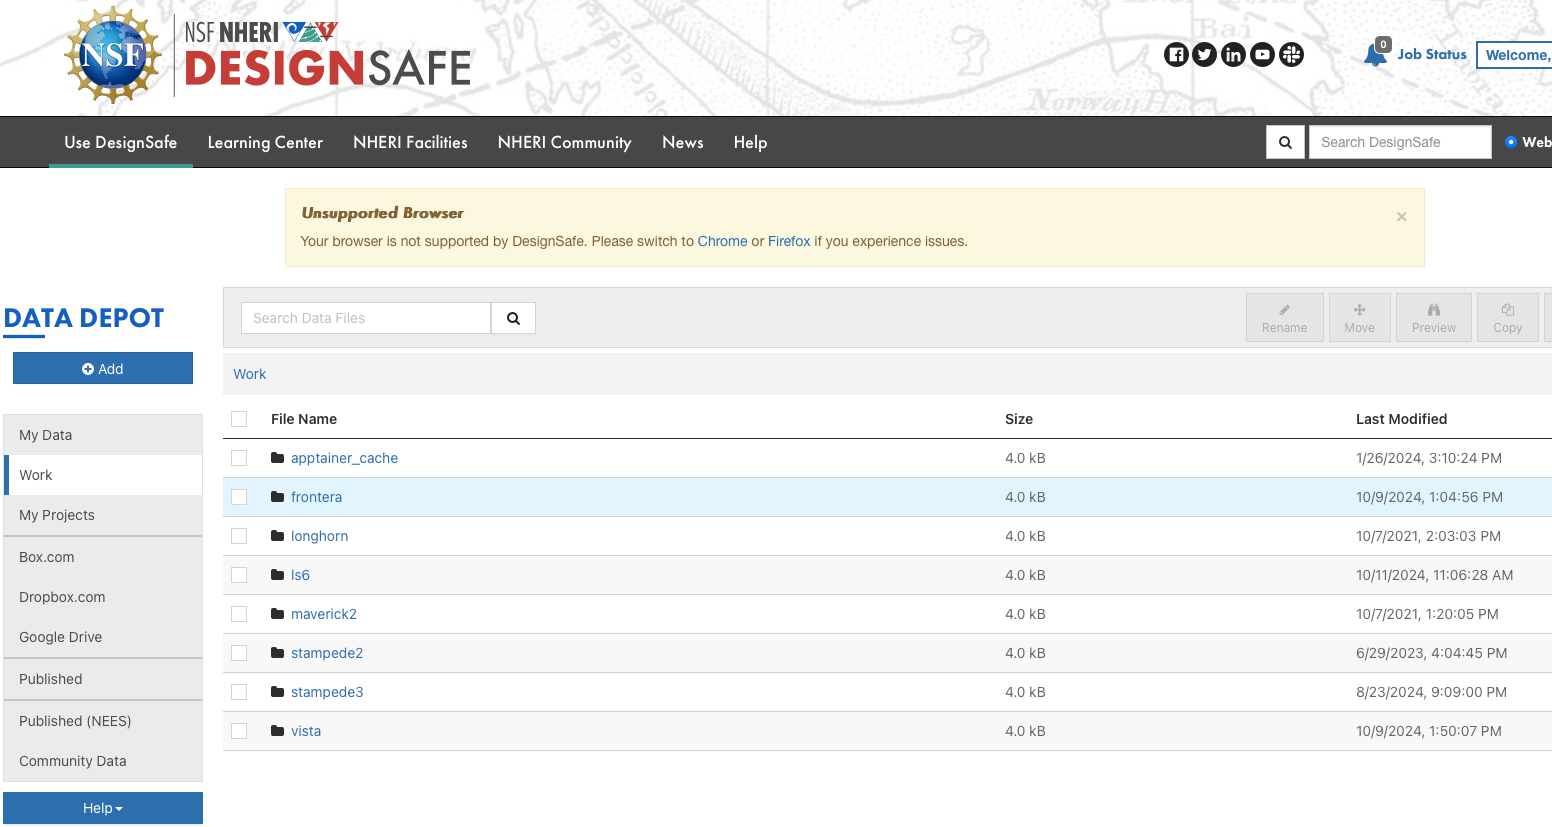Open the Use DesignSafe menu
Image resolution: width=1552 pixels, height=827 pixels.
121,142
